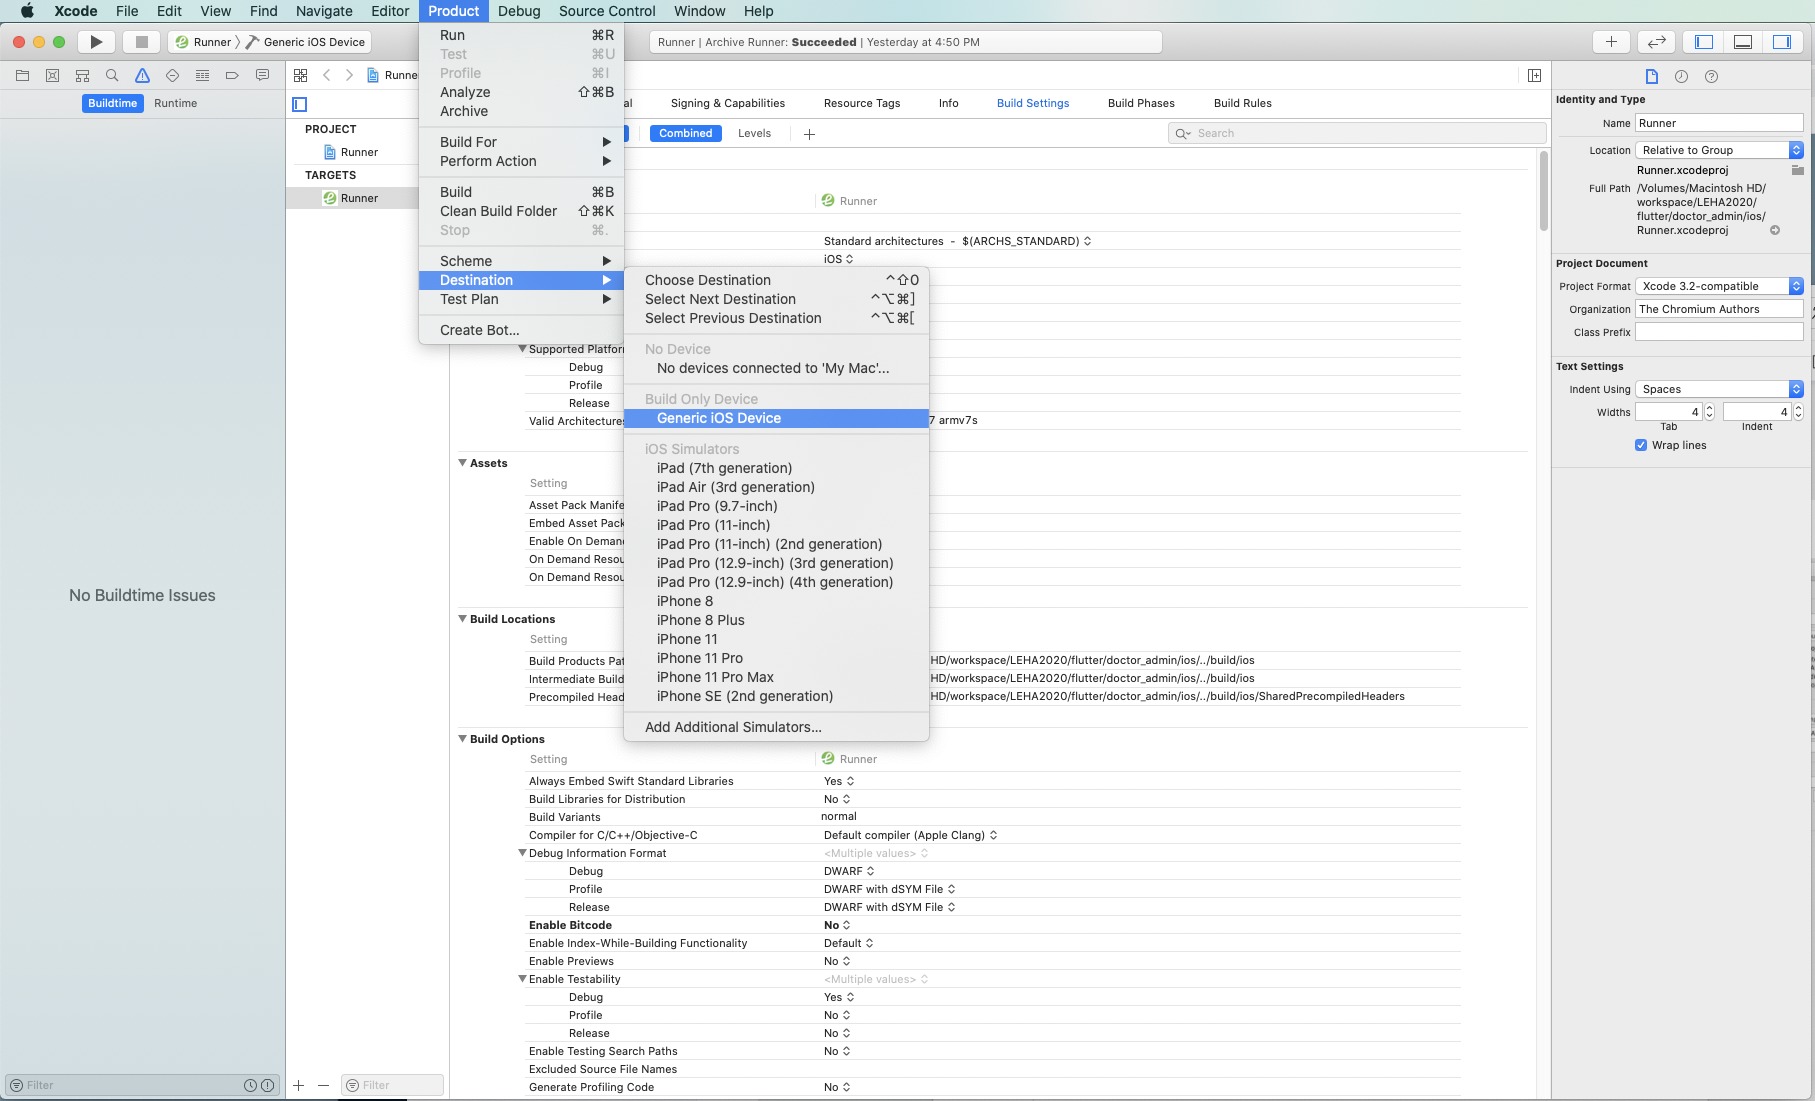The height and width of the screenshot is (1101, 1815).
Task: Go forward in editor history
Action: 349,75
